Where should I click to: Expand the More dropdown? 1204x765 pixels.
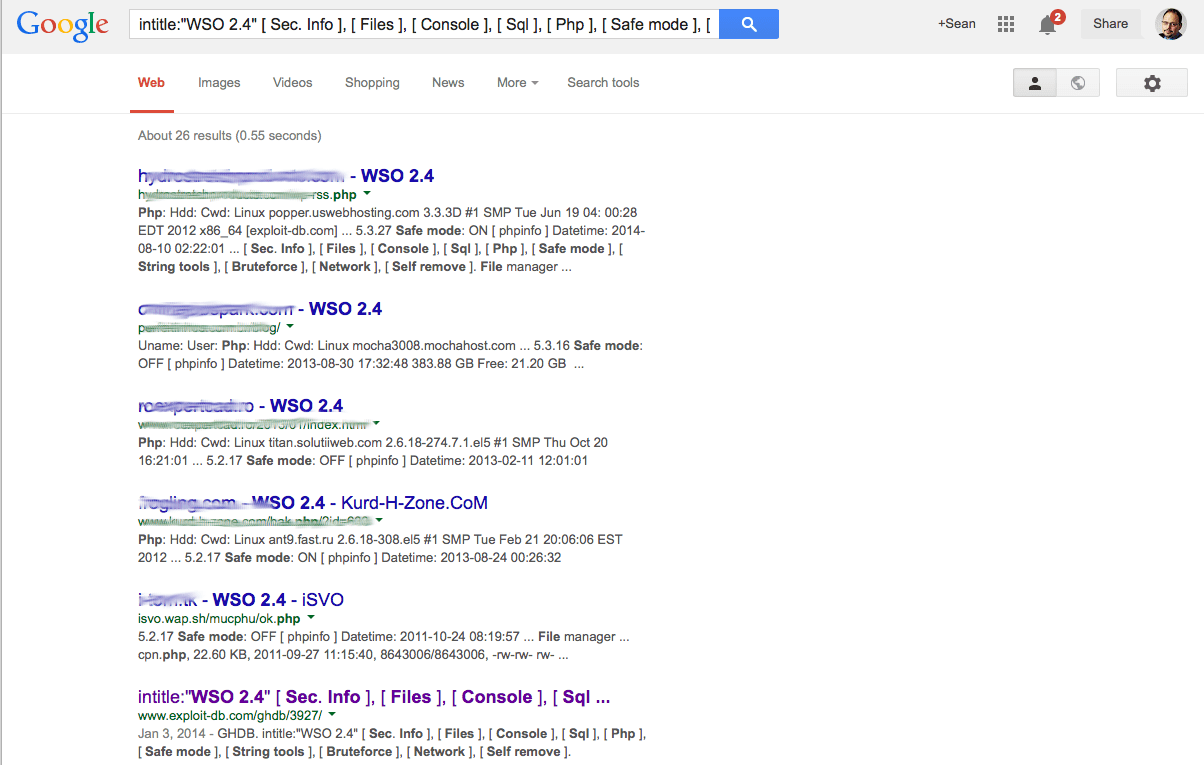click(517, 83)
